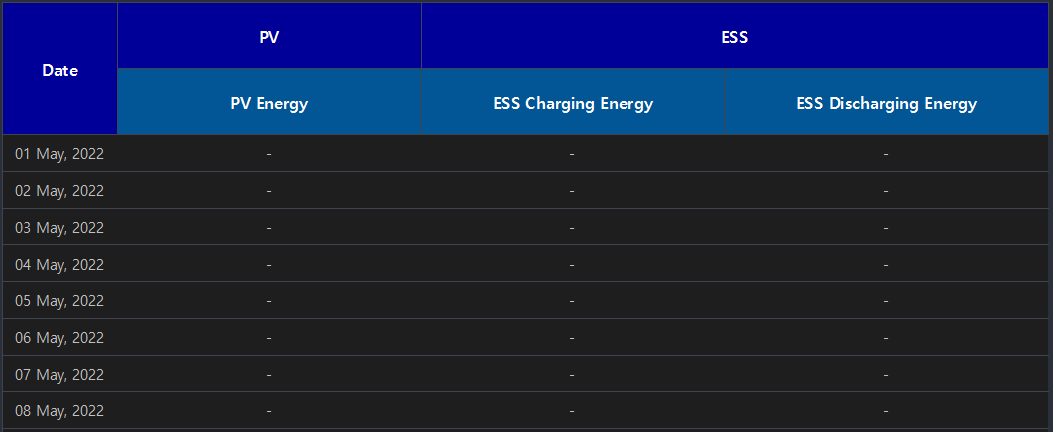Viewport: 1053px width, 432px height.
Task: Click ESS Charging Energy value for 05 May, 2022
Action: point(573,301)
